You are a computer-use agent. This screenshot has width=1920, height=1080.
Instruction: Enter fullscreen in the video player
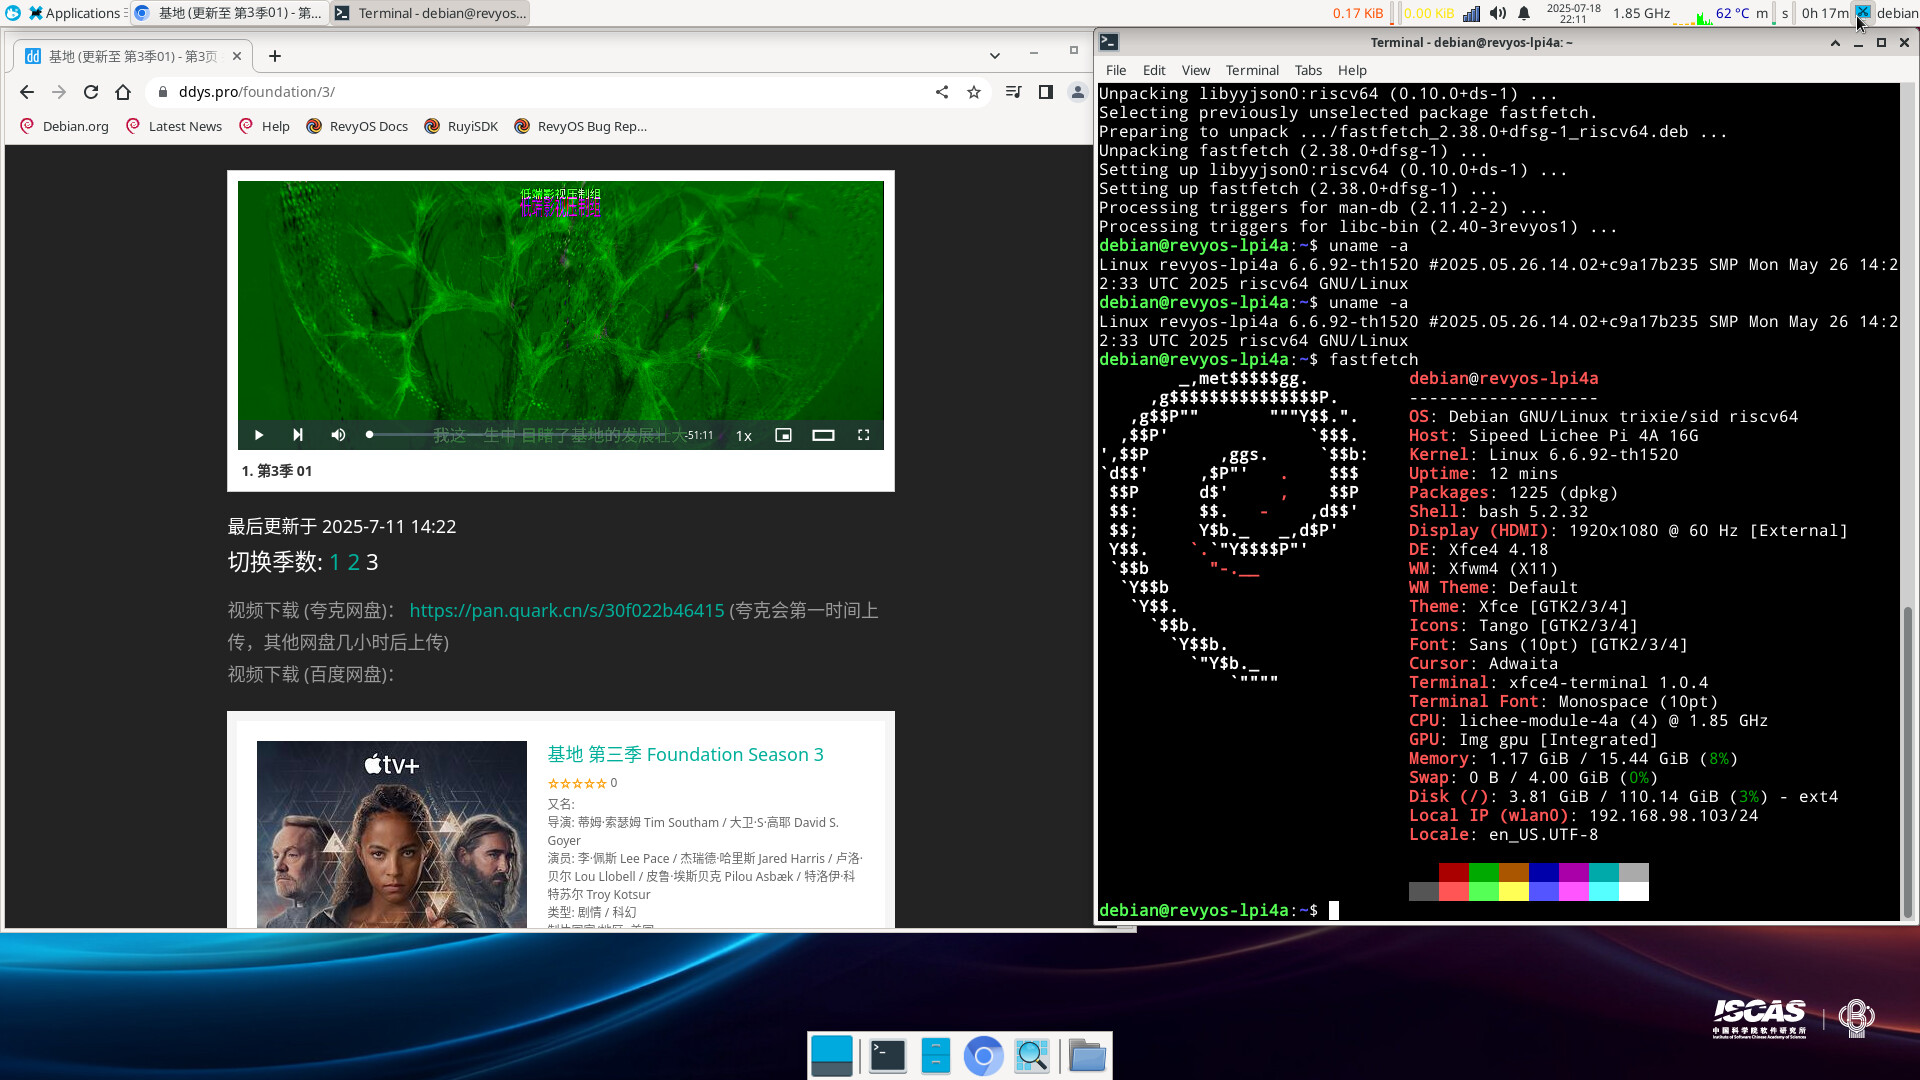tap(864, 435)
